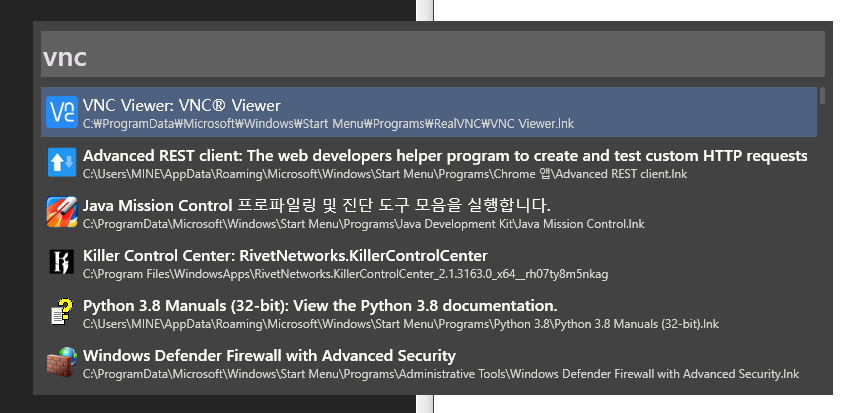Launch Java Mission Control result title
This screenshot has width=856, height=413.
tap(317, 206)
